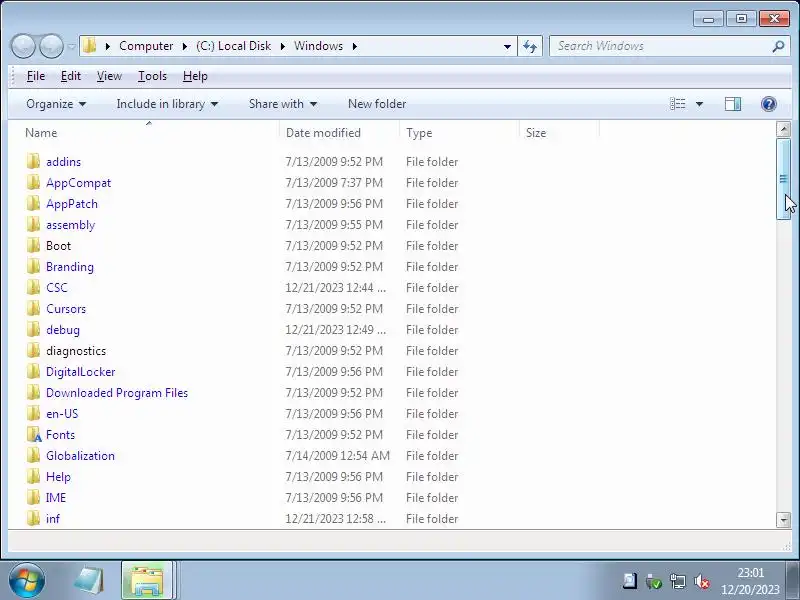Click the network tray icon
Image resolution: width=800 pixels, height=600 pixels.
pos(678,581)
